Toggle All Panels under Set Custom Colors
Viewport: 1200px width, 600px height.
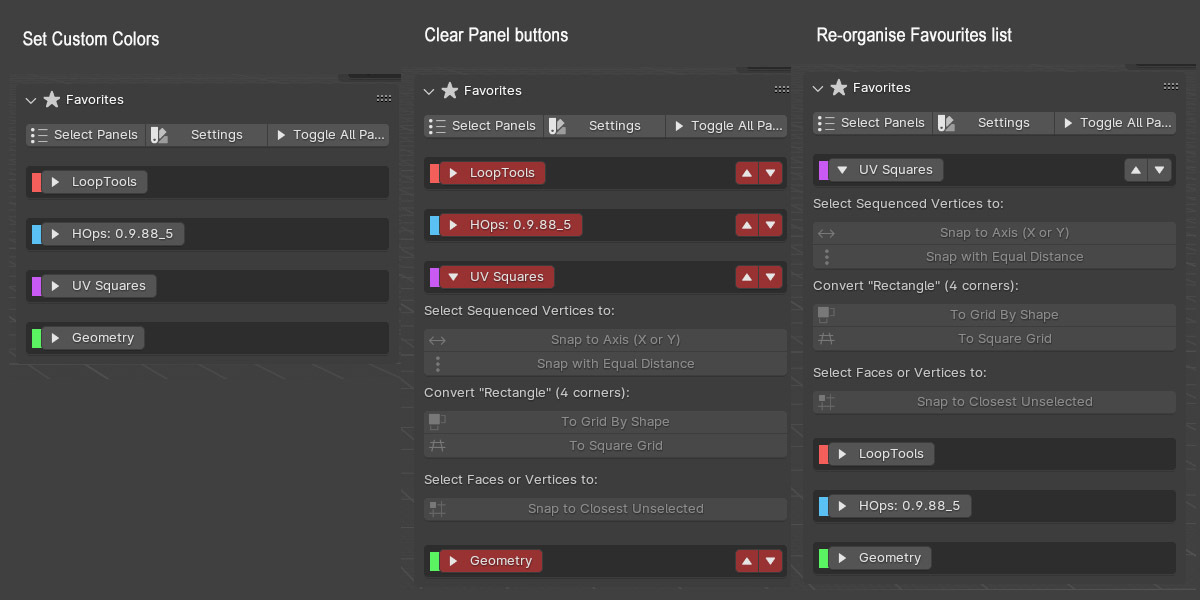pyautogui.click(x=328, y=135)
